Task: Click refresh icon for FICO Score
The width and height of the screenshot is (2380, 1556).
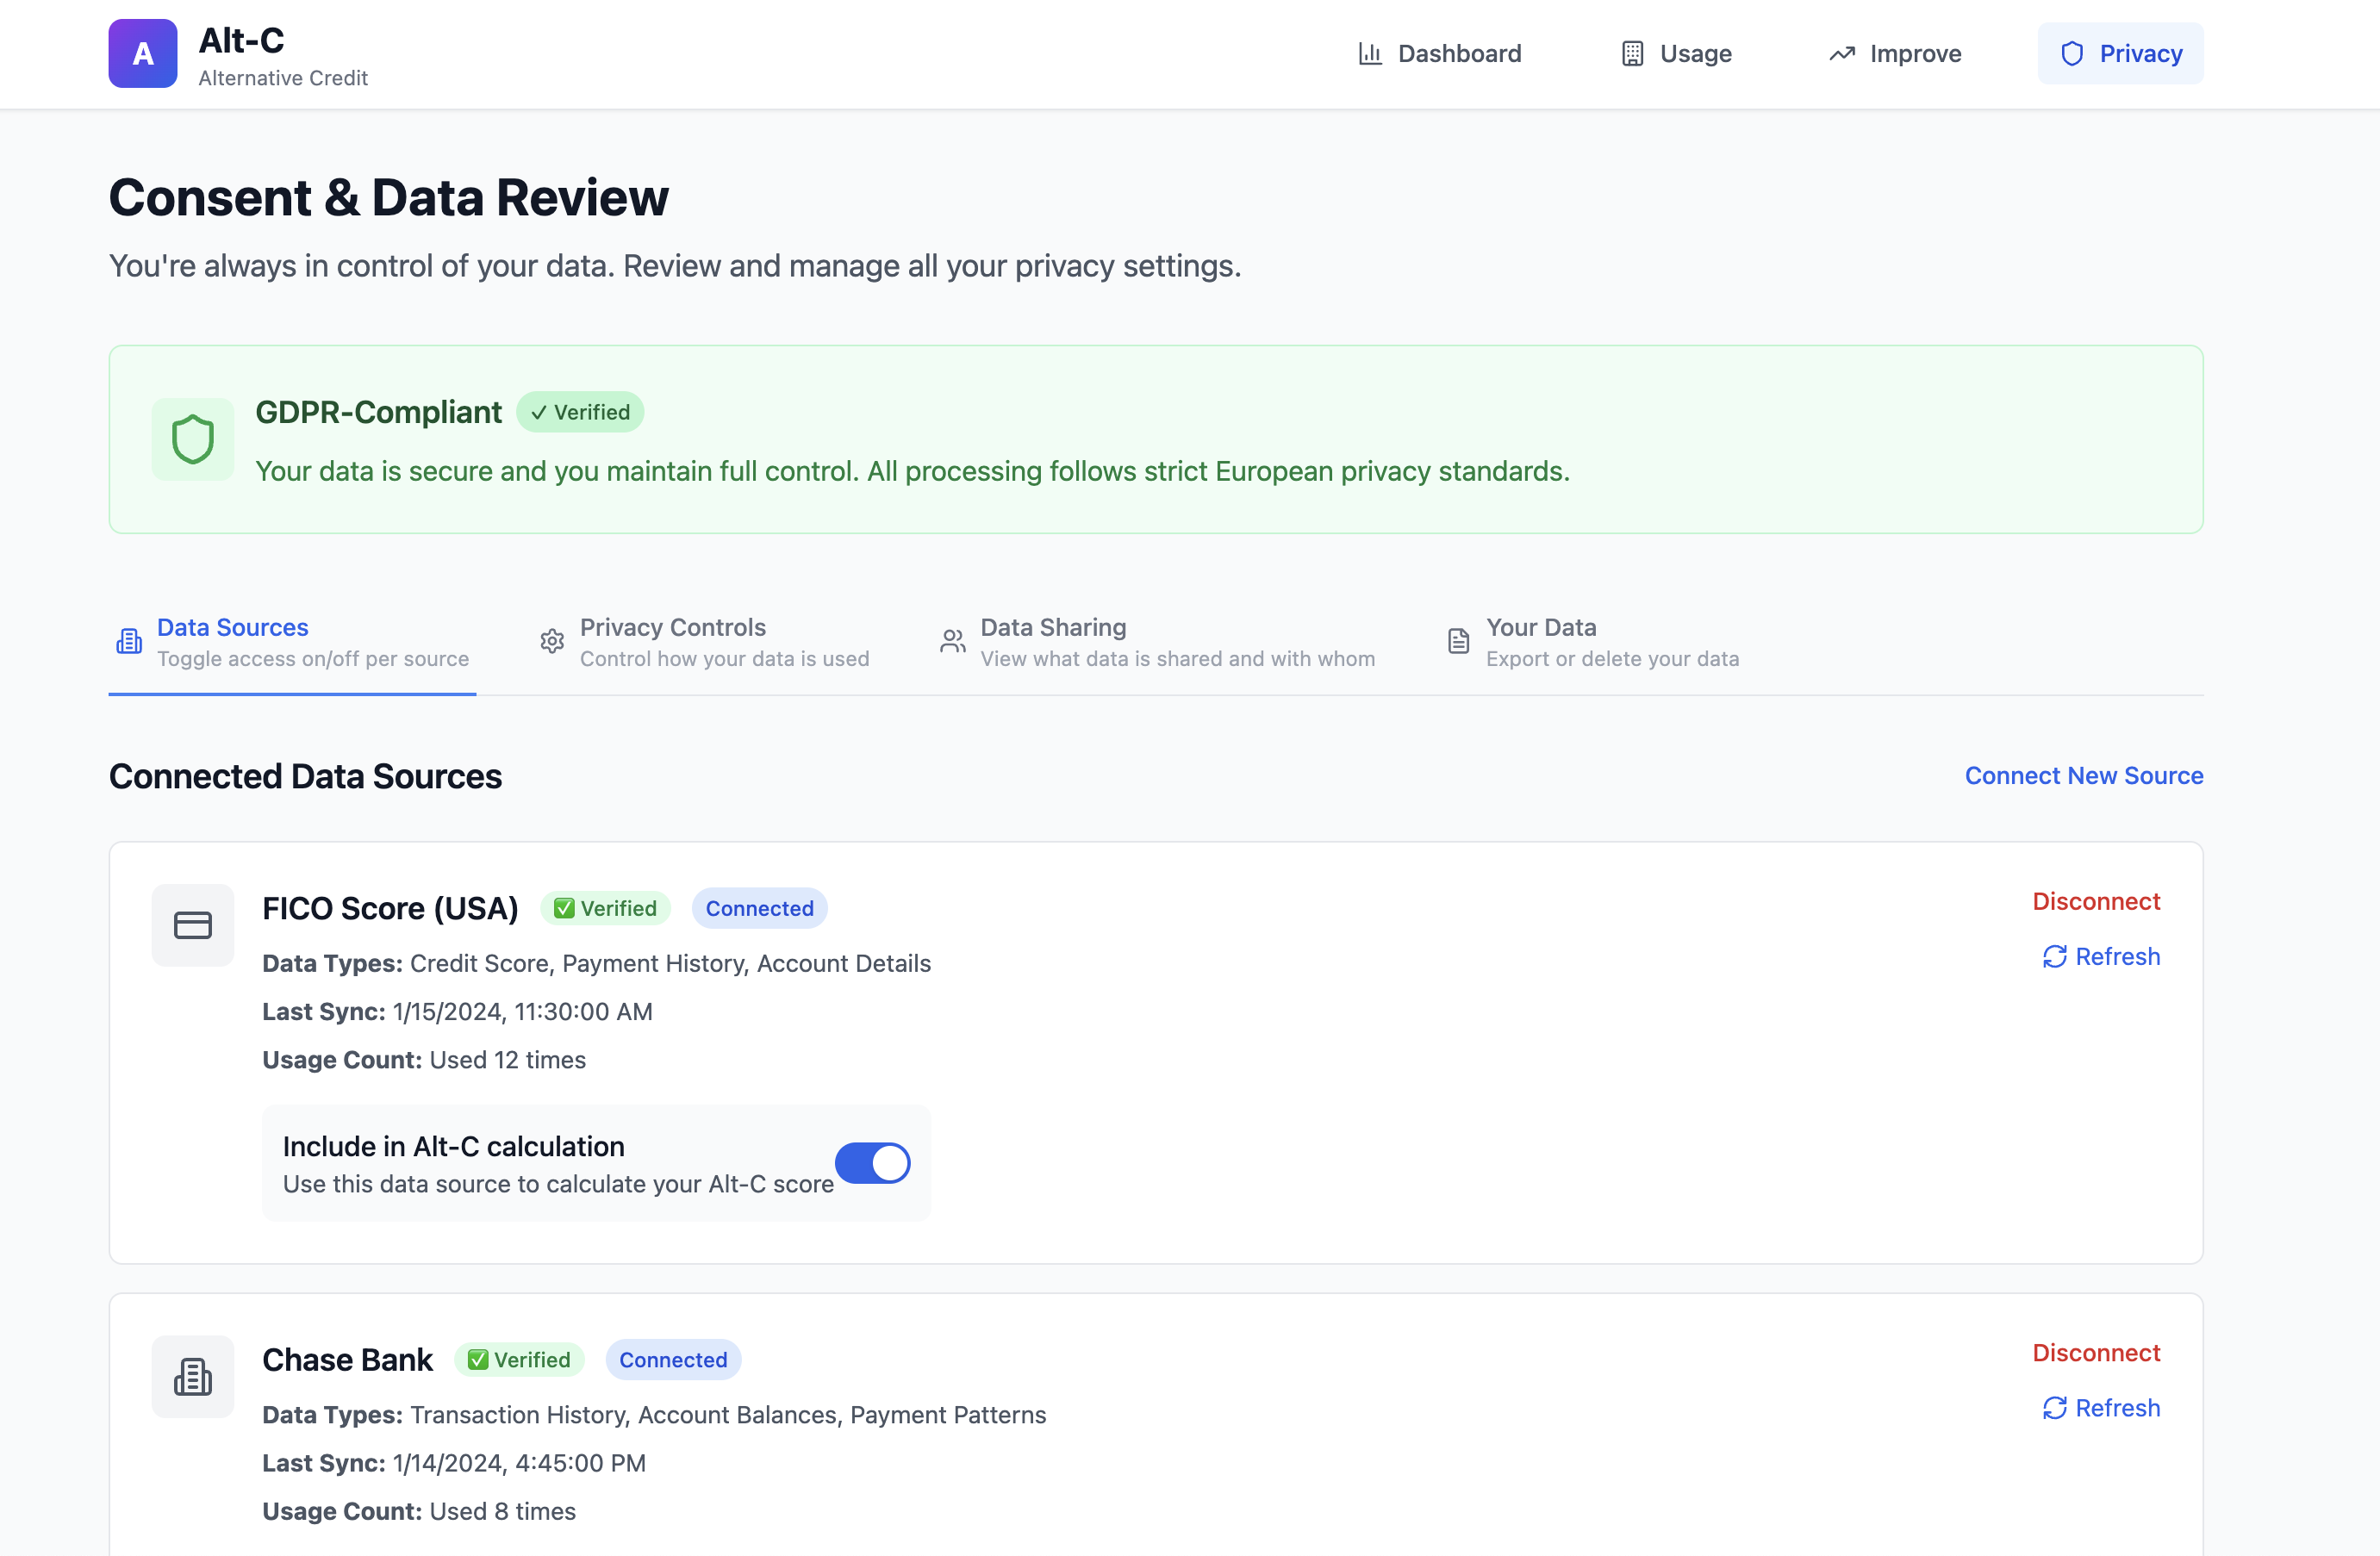Action: coord(2054,957)
